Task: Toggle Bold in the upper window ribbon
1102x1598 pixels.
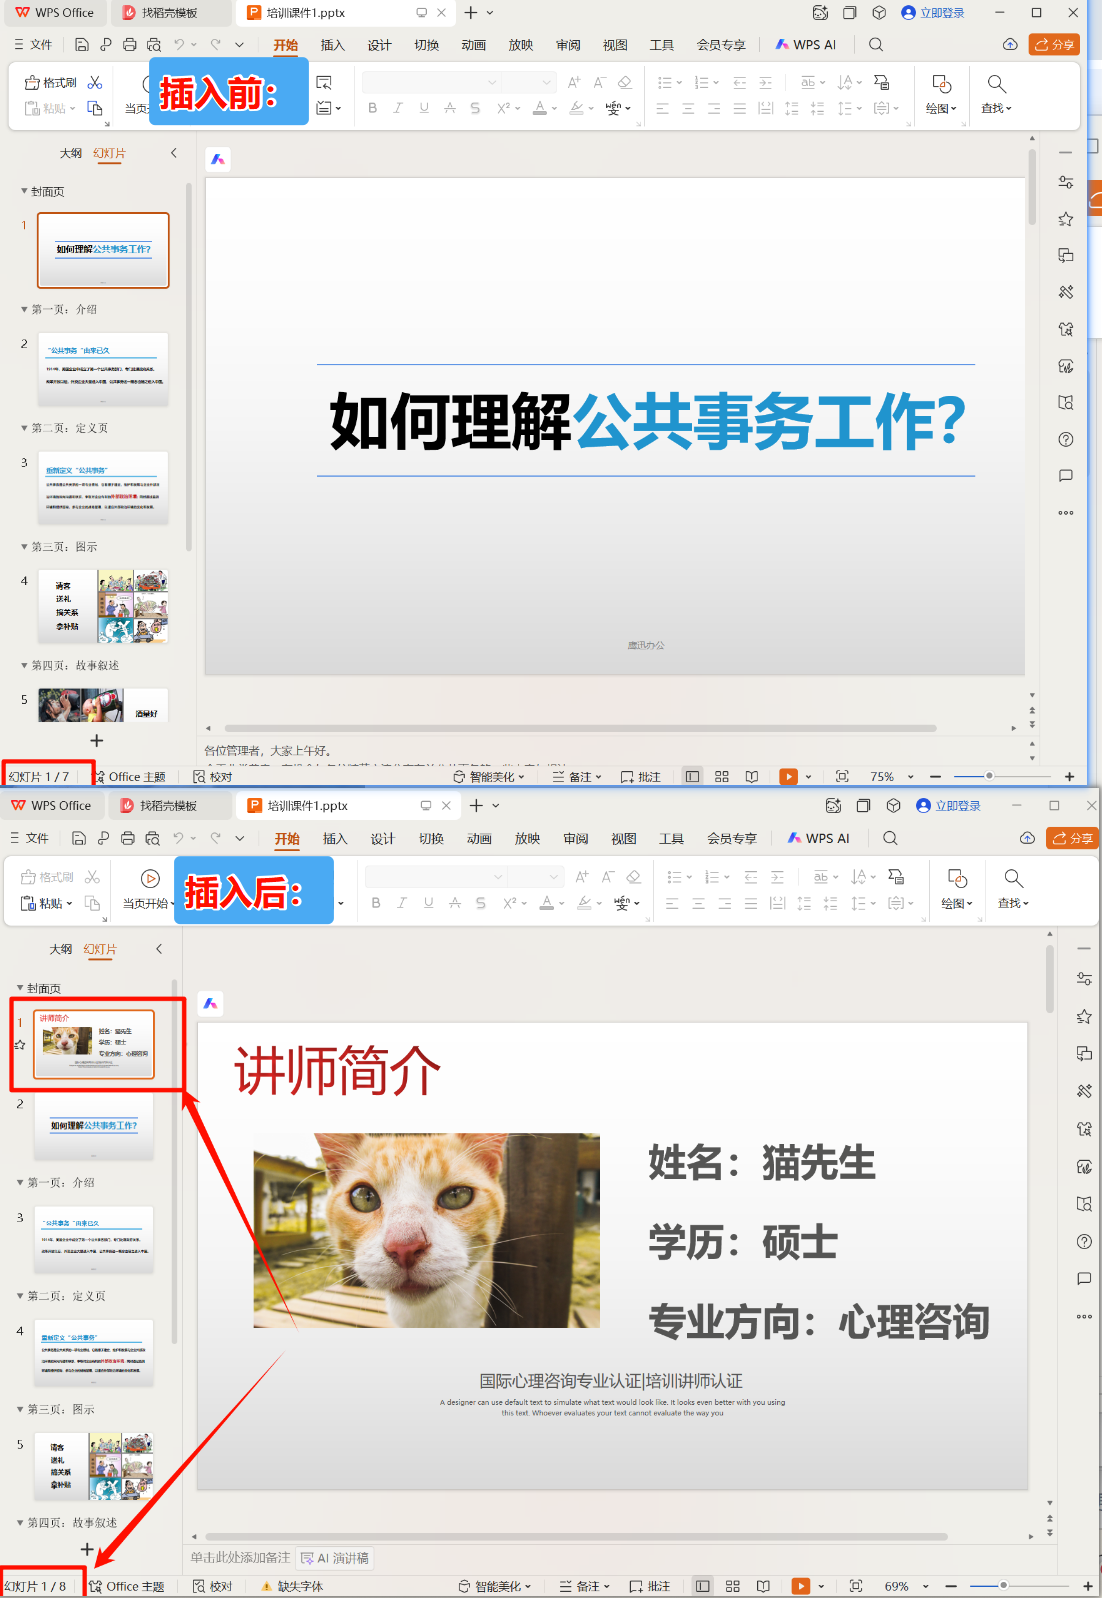Action: (x=373, y=108)
